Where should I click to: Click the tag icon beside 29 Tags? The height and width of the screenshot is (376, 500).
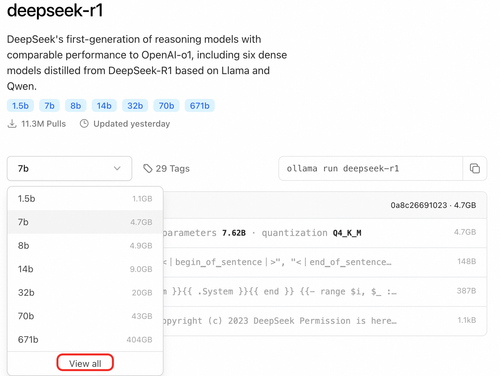click(147, 169)
